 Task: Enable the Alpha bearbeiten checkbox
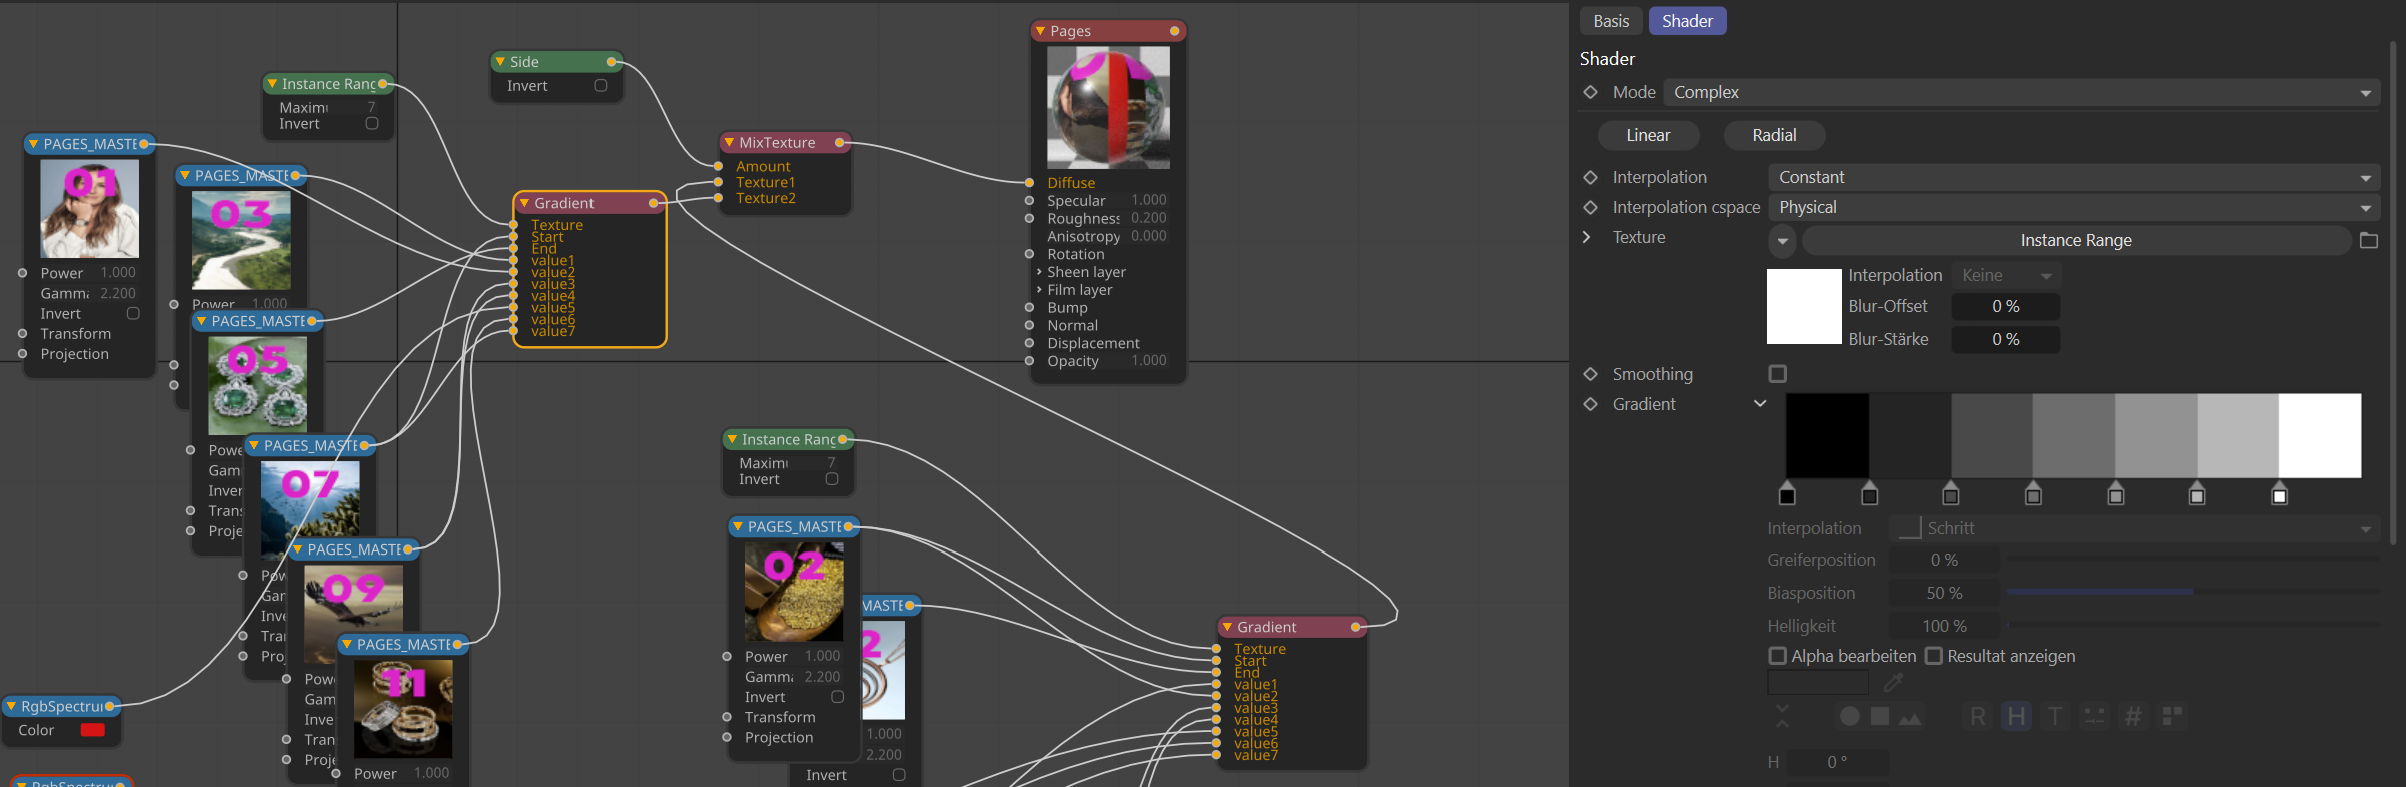(1777, 656)
